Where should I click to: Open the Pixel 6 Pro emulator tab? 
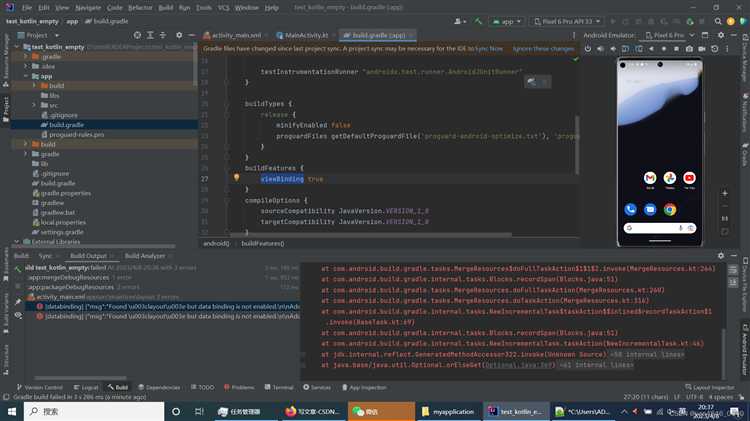665,35
